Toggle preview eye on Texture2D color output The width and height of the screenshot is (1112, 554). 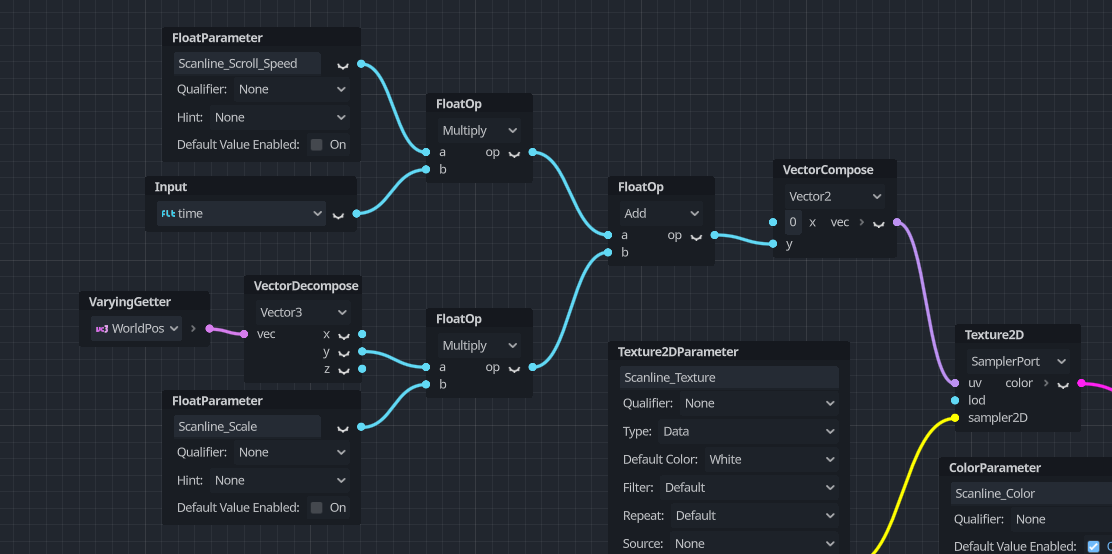1063,384
